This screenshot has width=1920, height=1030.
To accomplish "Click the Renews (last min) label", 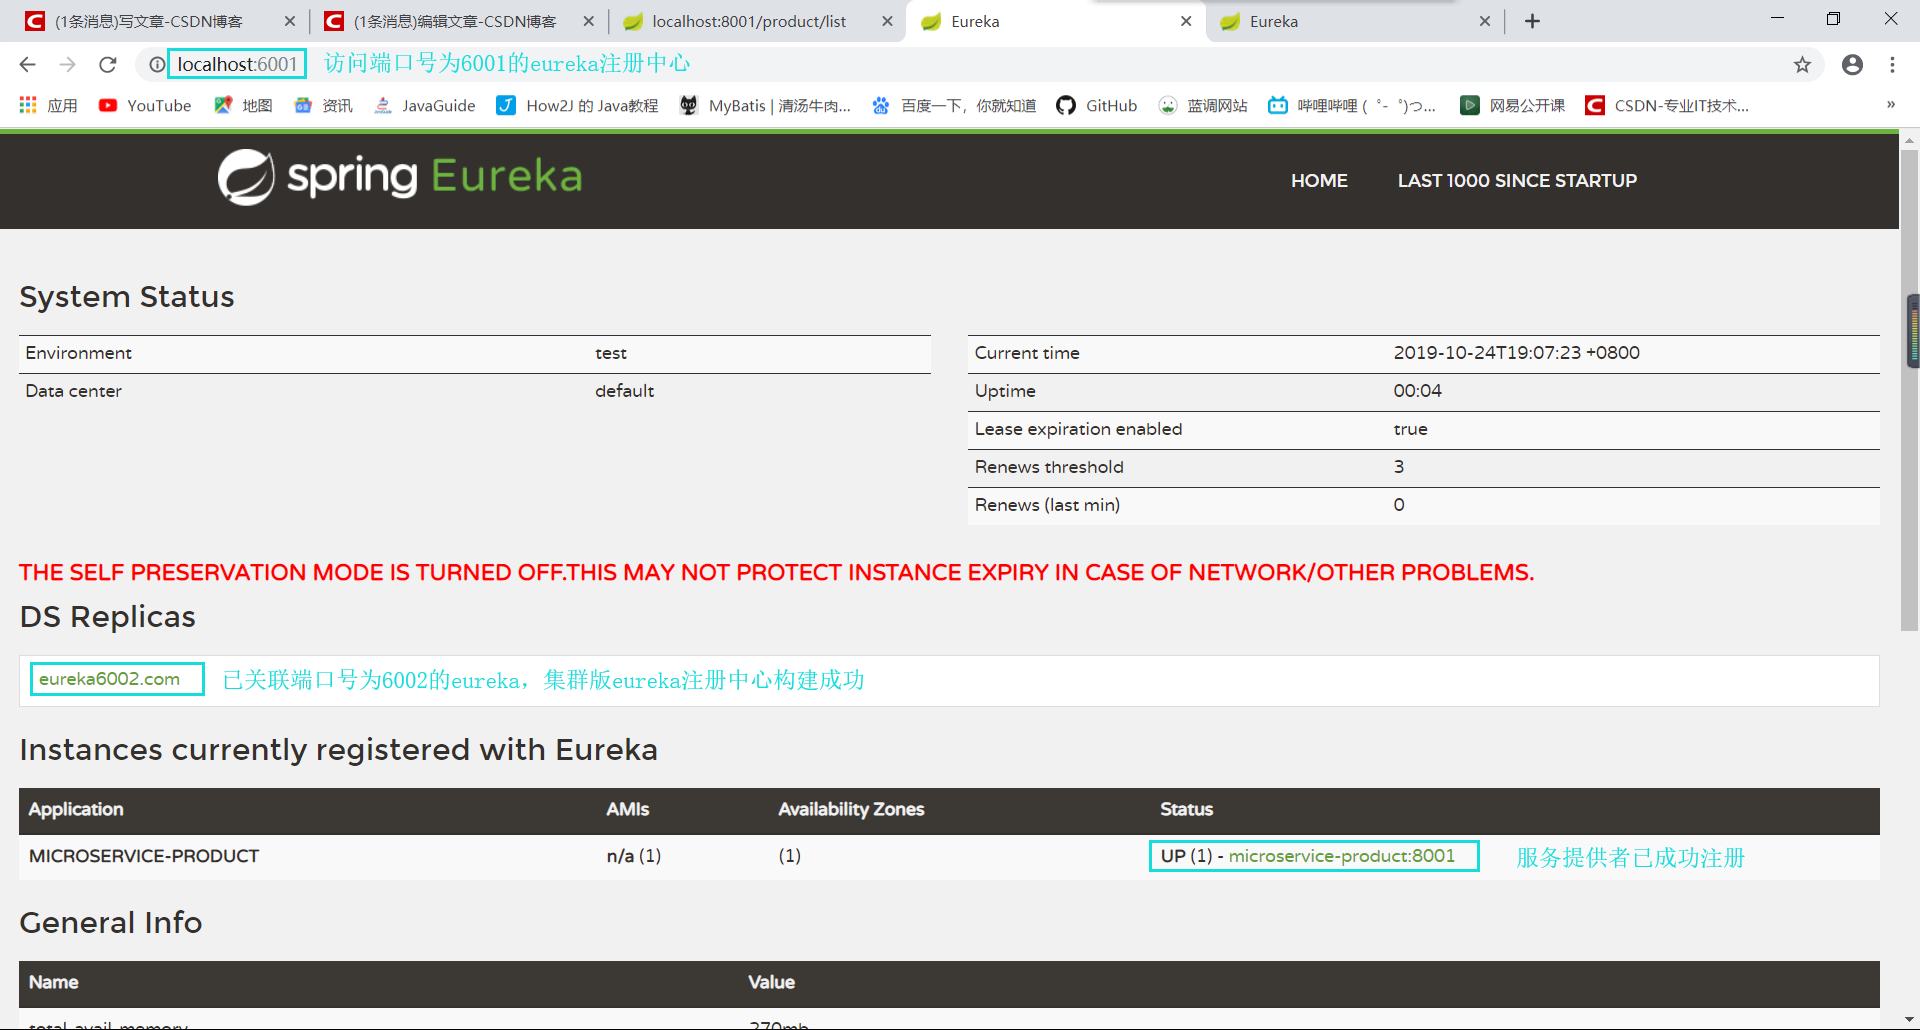I will (1047, 505).
